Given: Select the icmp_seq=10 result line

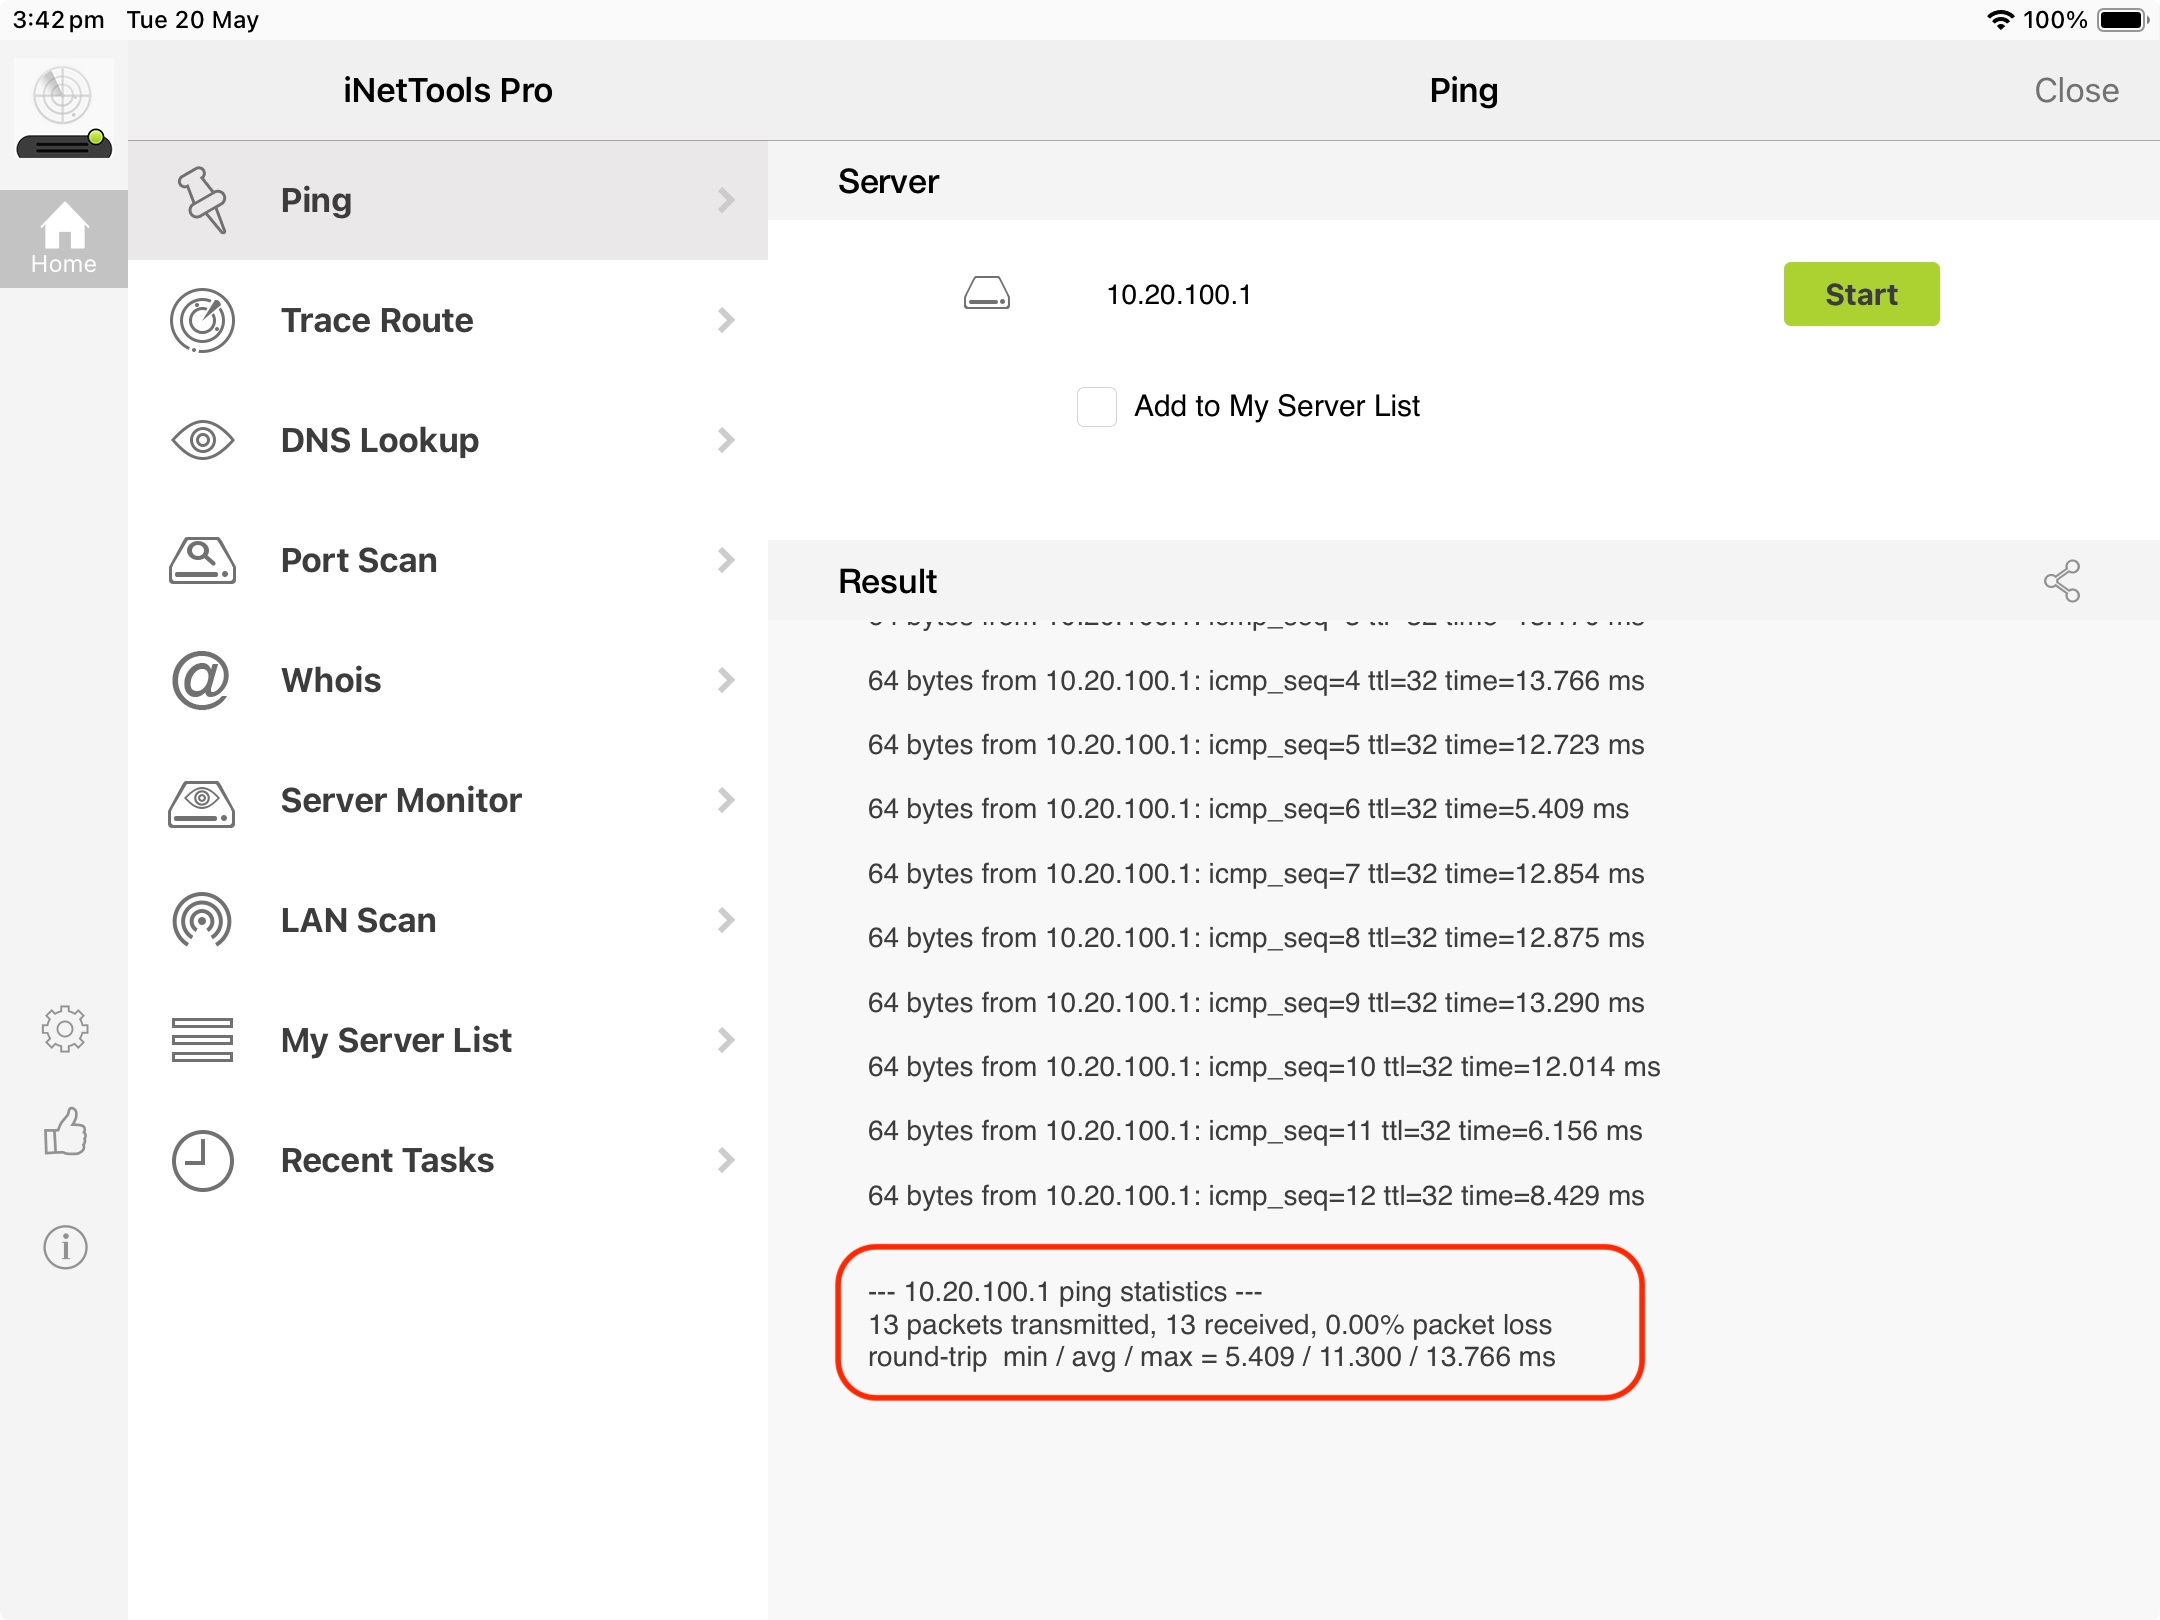Looking at the screenshot, I should 1264,1067.
